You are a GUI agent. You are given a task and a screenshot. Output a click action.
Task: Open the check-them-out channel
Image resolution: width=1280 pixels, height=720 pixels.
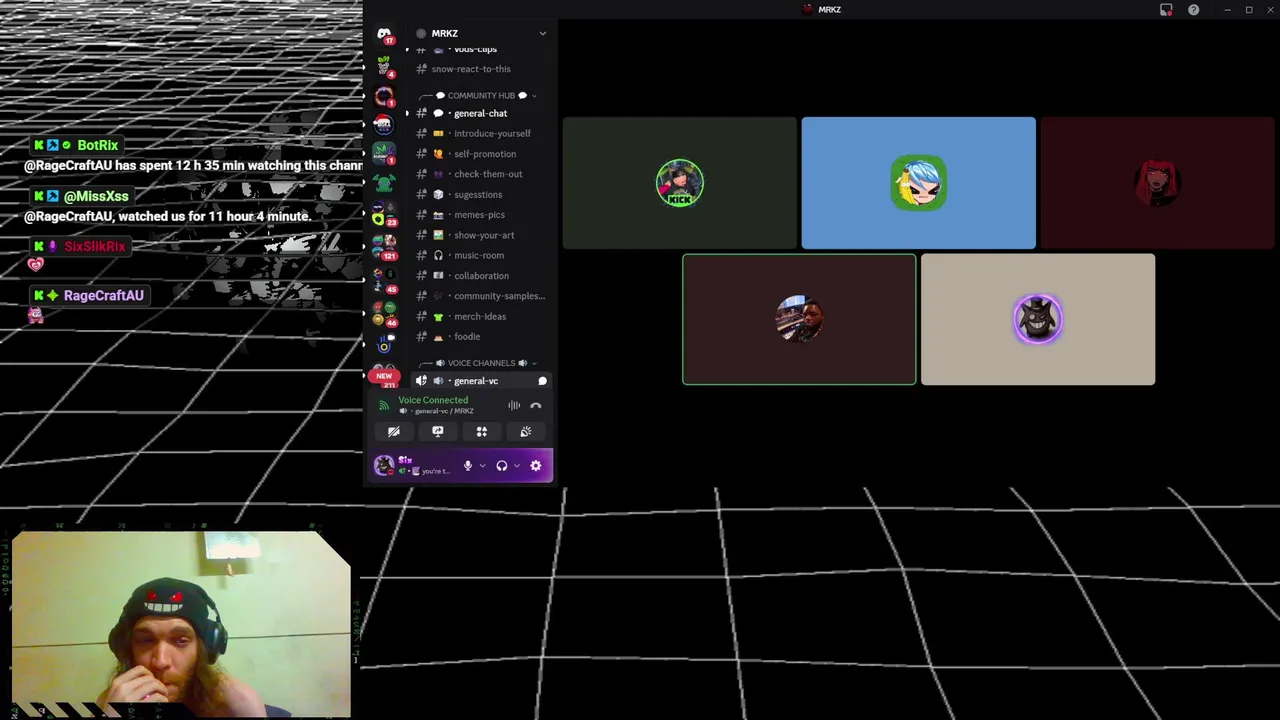pos(481,174)
